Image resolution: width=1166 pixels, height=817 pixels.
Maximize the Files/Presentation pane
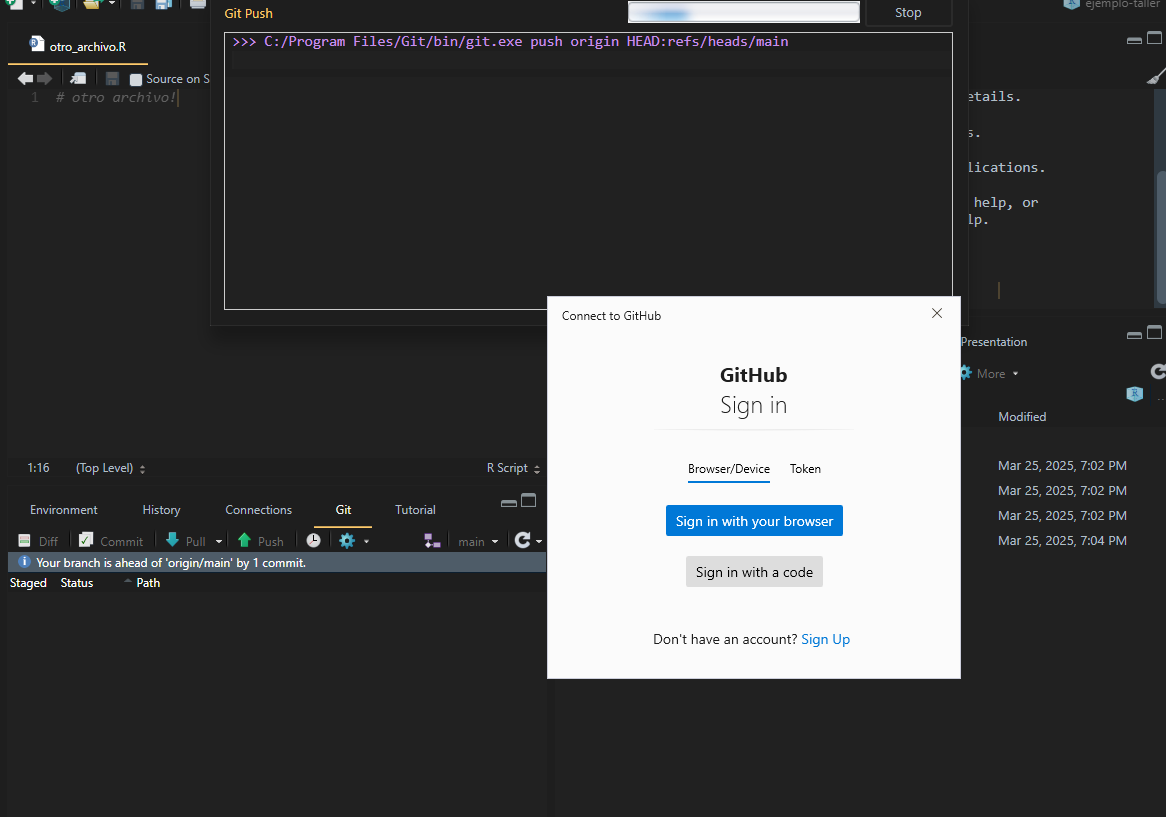[1154, 332]
